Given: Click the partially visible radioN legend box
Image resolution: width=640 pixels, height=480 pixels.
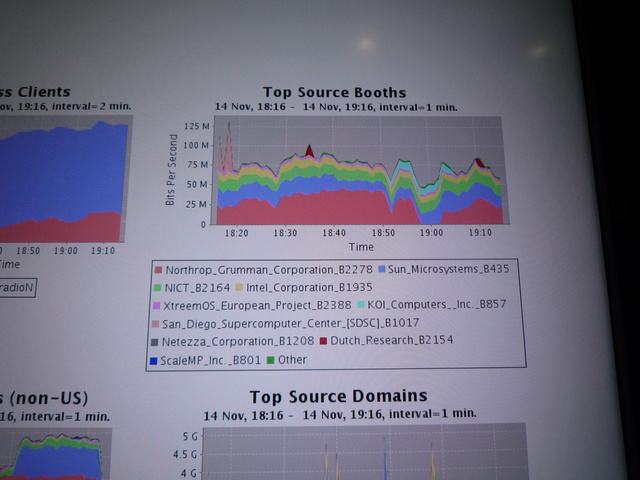Looking at the screenshot, I should tap(17, 288).
